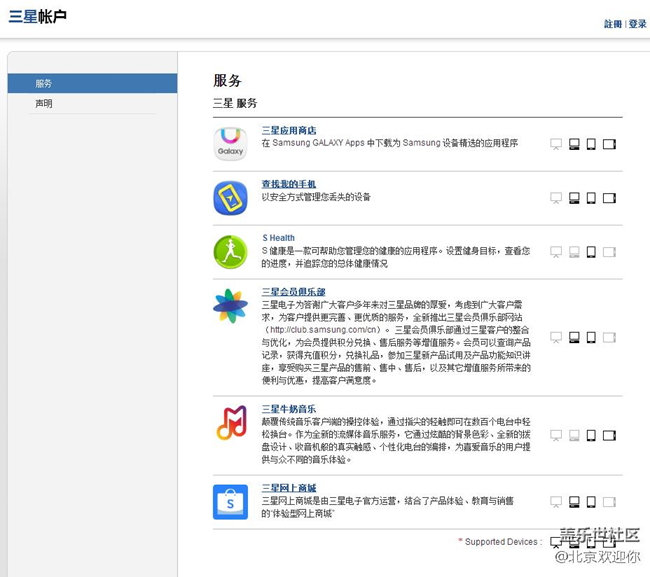Click the http://club.samsung.com/cn URL text
The image size is (650, 577).
coord(324,330)
